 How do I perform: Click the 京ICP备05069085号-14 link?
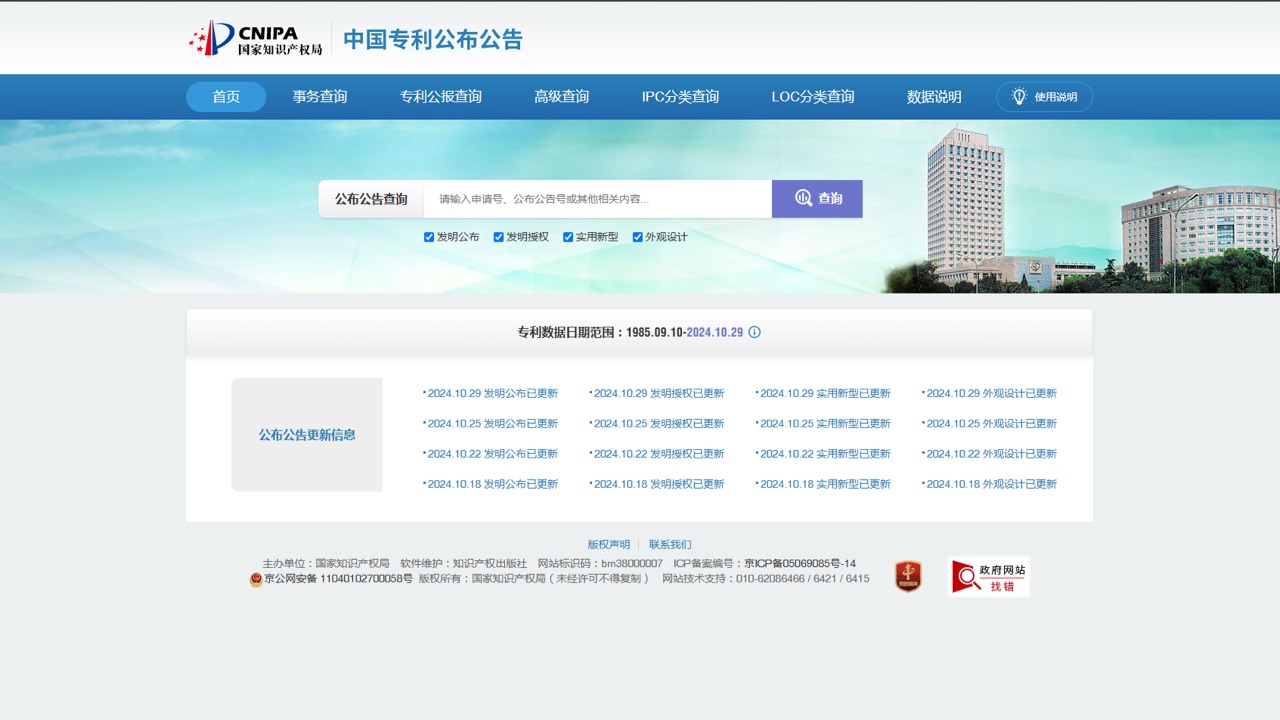click(800, 564)
